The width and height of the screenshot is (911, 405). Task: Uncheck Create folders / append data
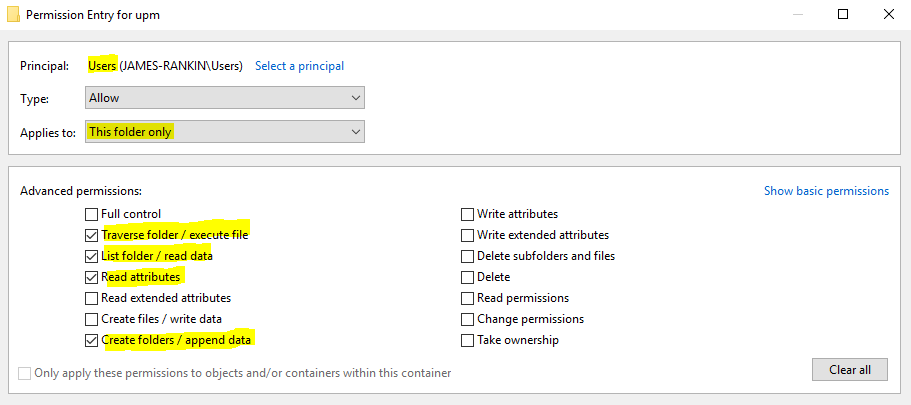point(92,340)
